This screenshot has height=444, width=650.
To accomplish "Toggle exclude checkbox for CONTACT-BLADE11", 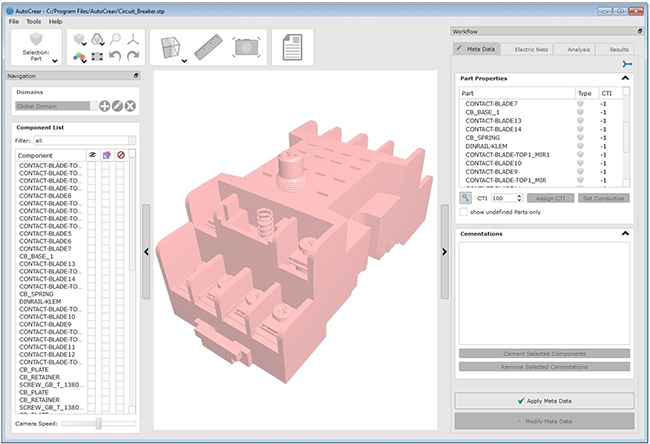I will click(x=120, y=347).
